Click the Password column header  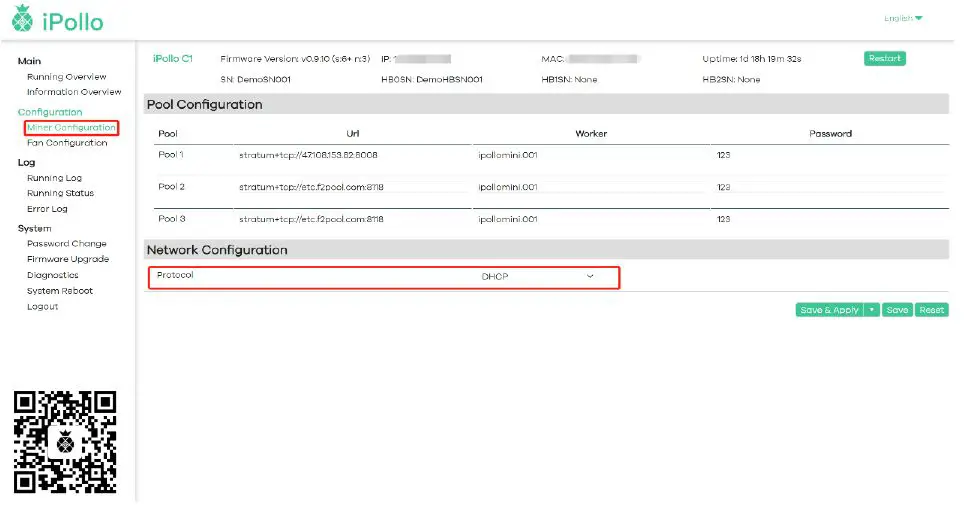(830, 134)
